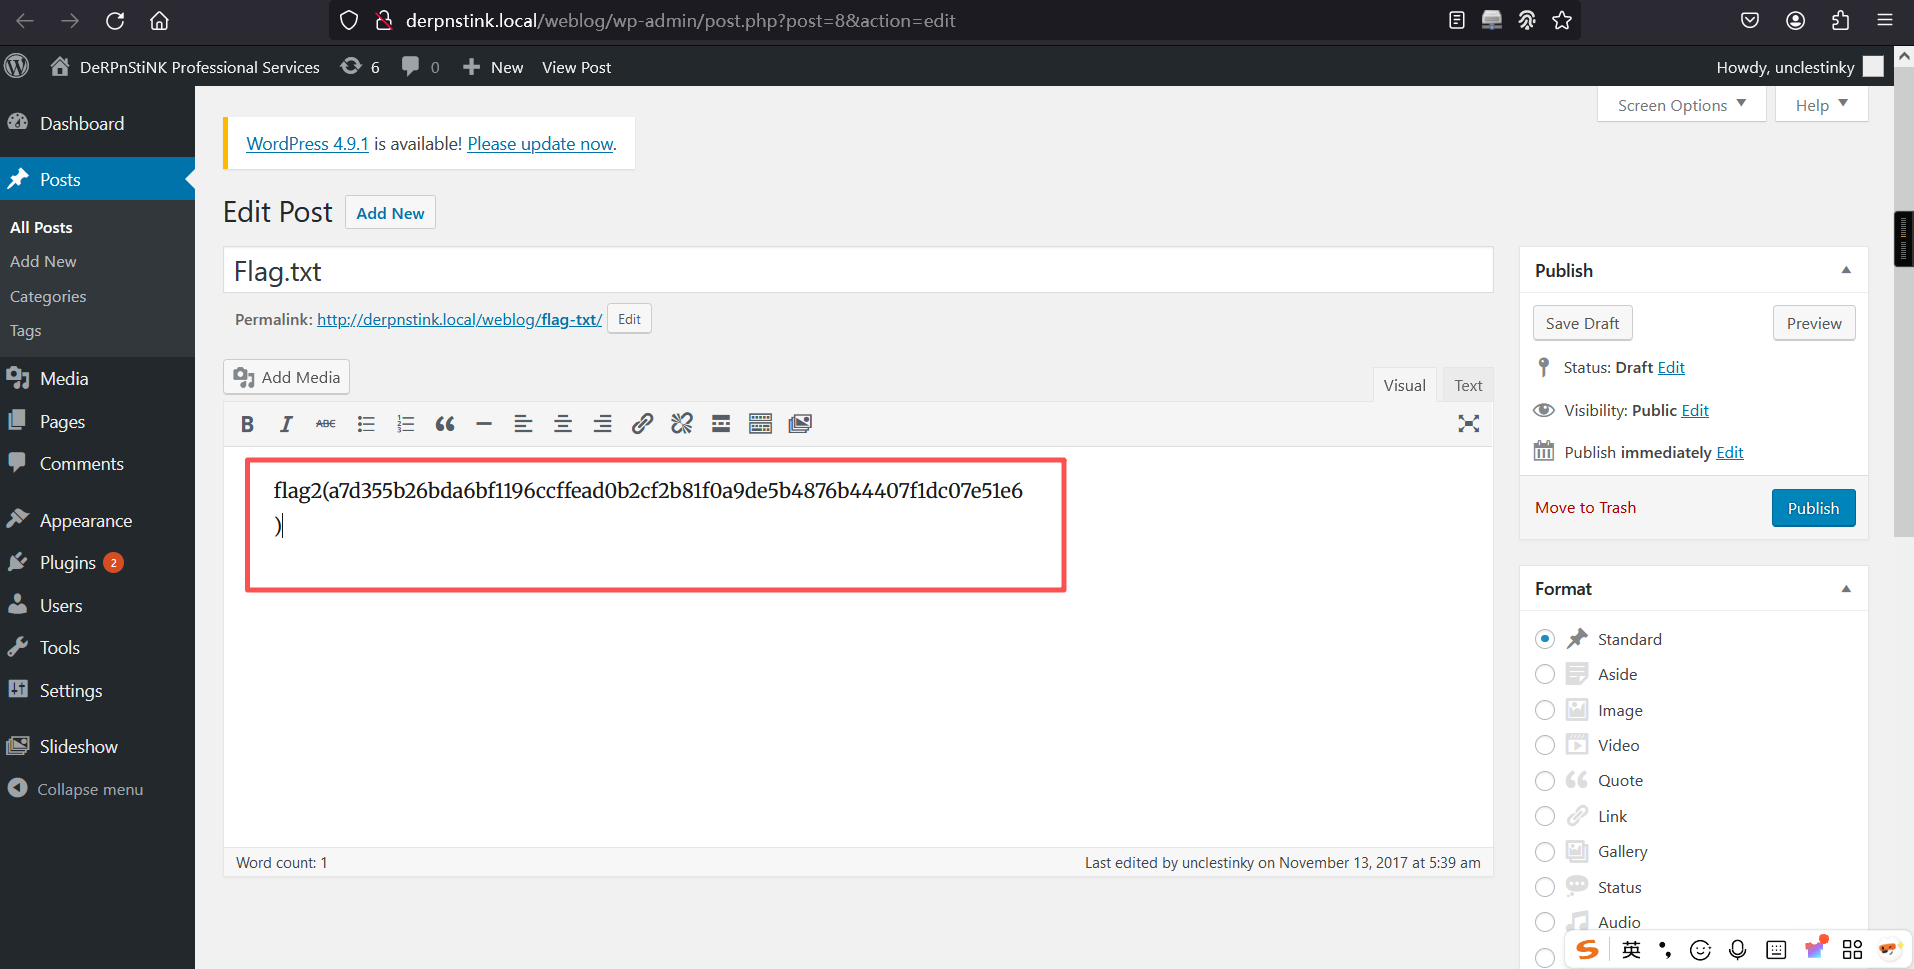Viewport: 1914px width, 969px height.
Task: Toggle the toolbar kitchen sink
Action: (760, 424)
